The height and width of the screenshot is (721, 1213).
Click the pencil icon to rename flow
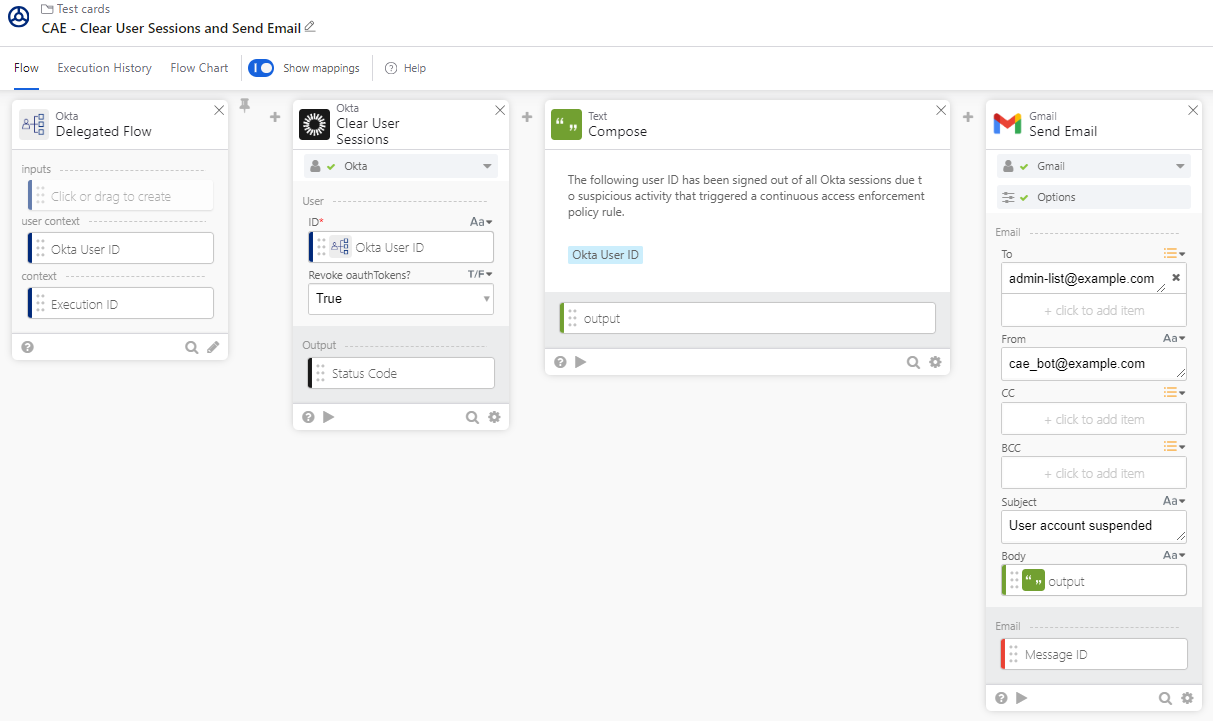(310, 27)
